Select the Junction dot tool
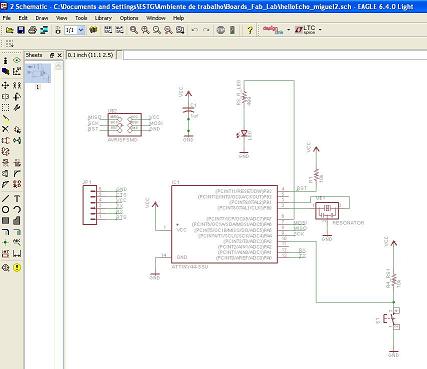 [5, 242]
